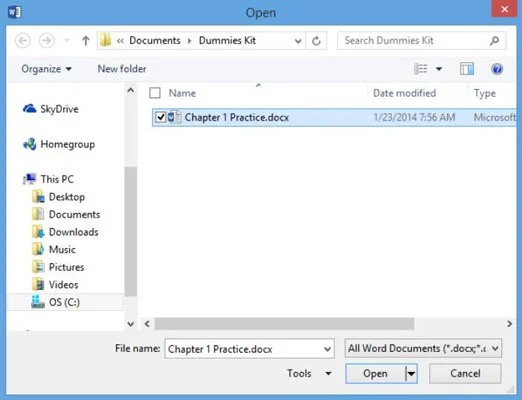Open the Tools dropdown menu
The width and height of the screenshot is (522, 400).
pyautogui.click(x=309, y=373)
